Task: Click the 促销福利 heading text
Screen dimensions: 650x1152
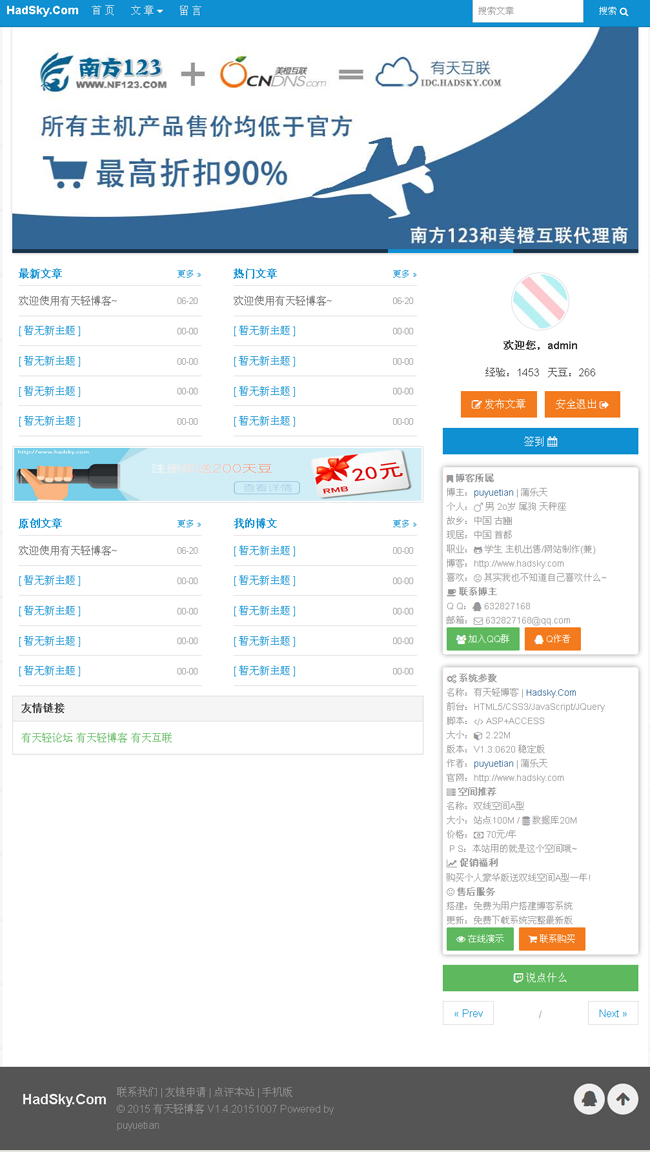Action: click(x=479, y=863)
